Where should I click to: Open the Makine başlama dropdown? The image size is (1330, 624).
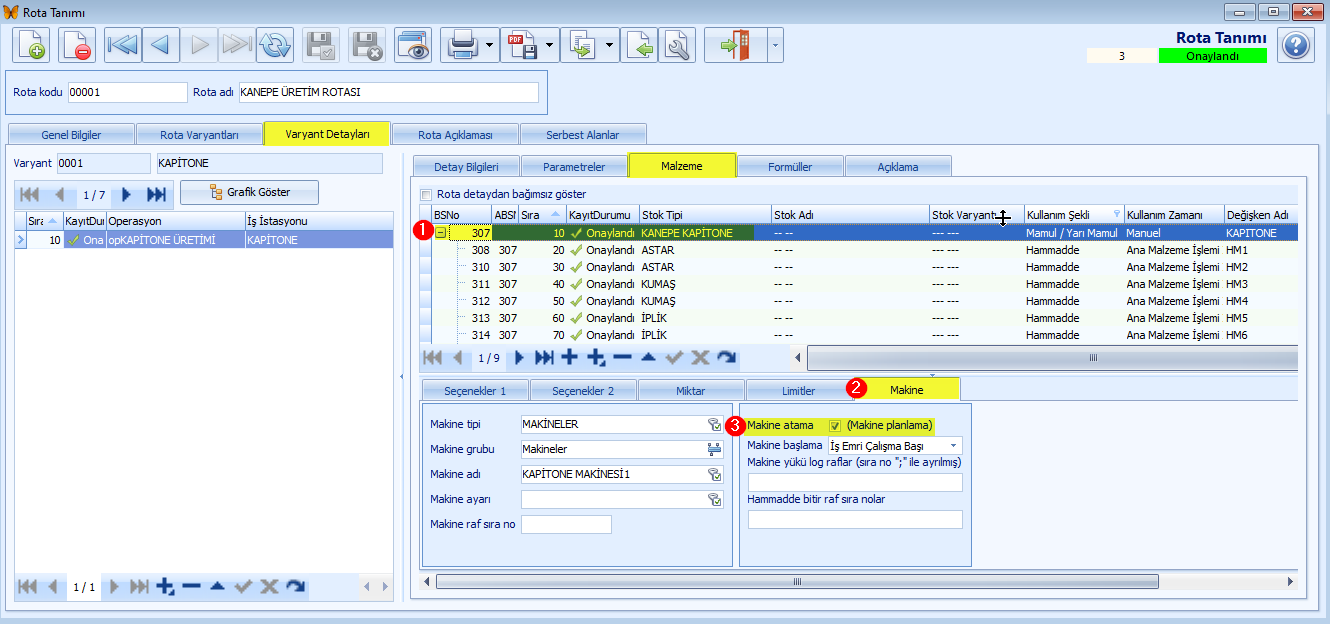(x=954, y=445)
